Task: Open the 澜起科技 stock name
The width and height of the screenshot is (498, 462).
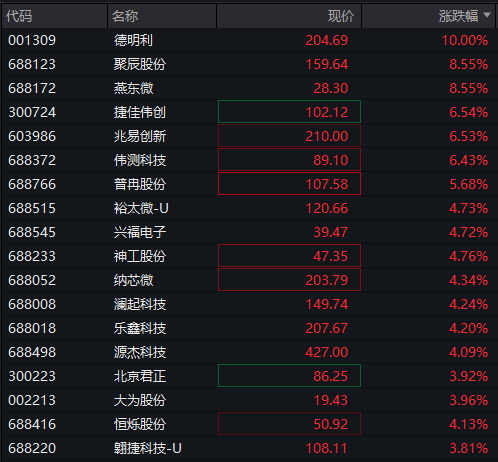Action: [140, 304]
